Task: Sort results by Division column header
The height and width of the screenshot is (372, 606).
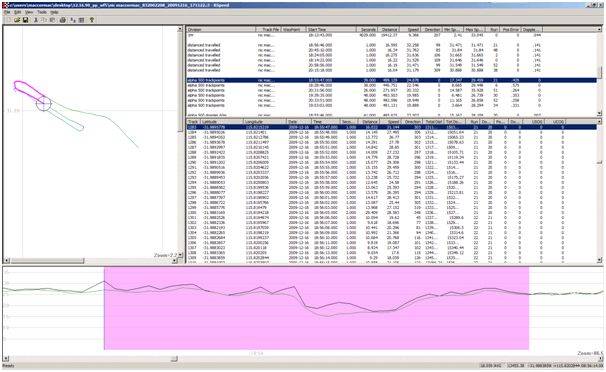Action: (x=221, y=29)
